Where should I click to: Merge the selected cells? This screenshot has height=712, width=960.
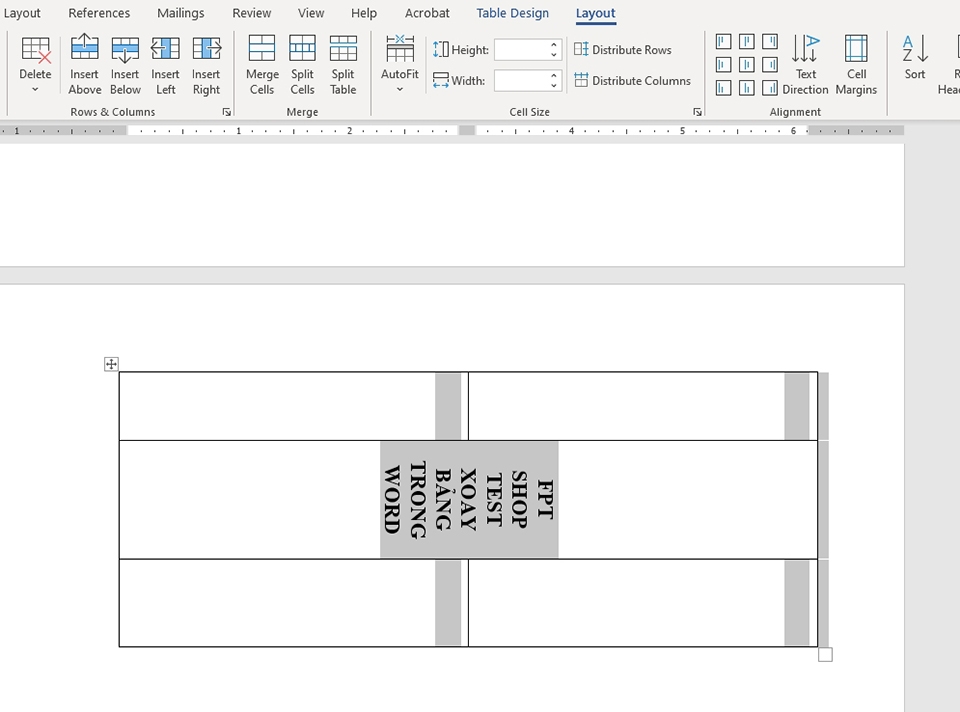click(x=262, y=65)
